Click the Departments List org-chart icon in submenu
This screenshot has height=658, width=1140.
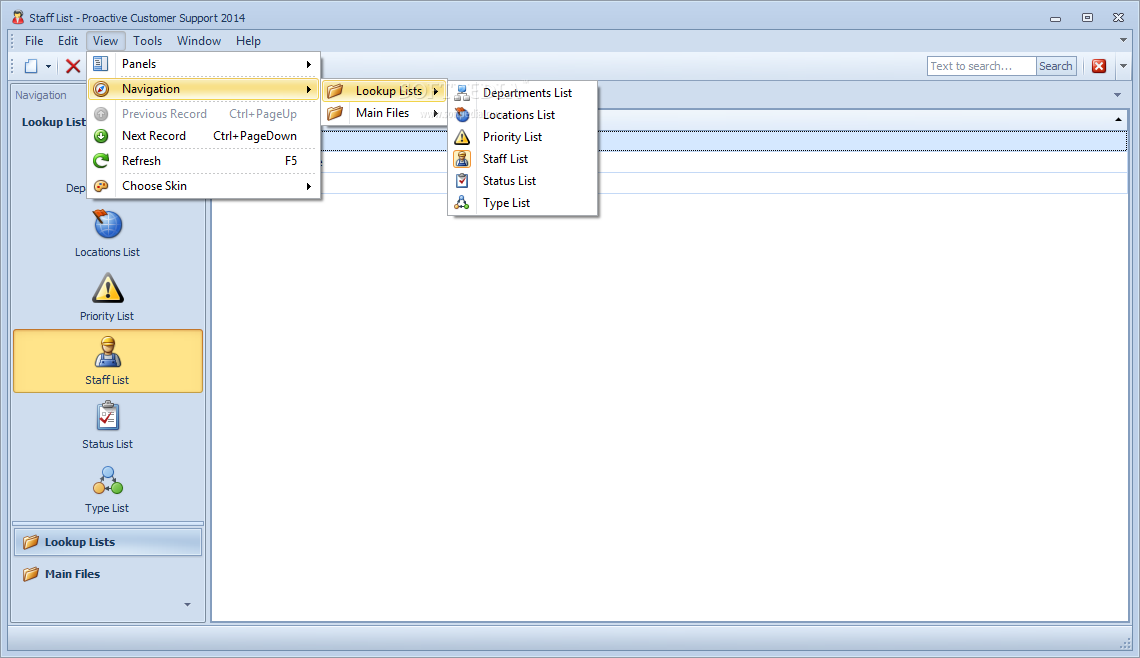click(462, 93)
